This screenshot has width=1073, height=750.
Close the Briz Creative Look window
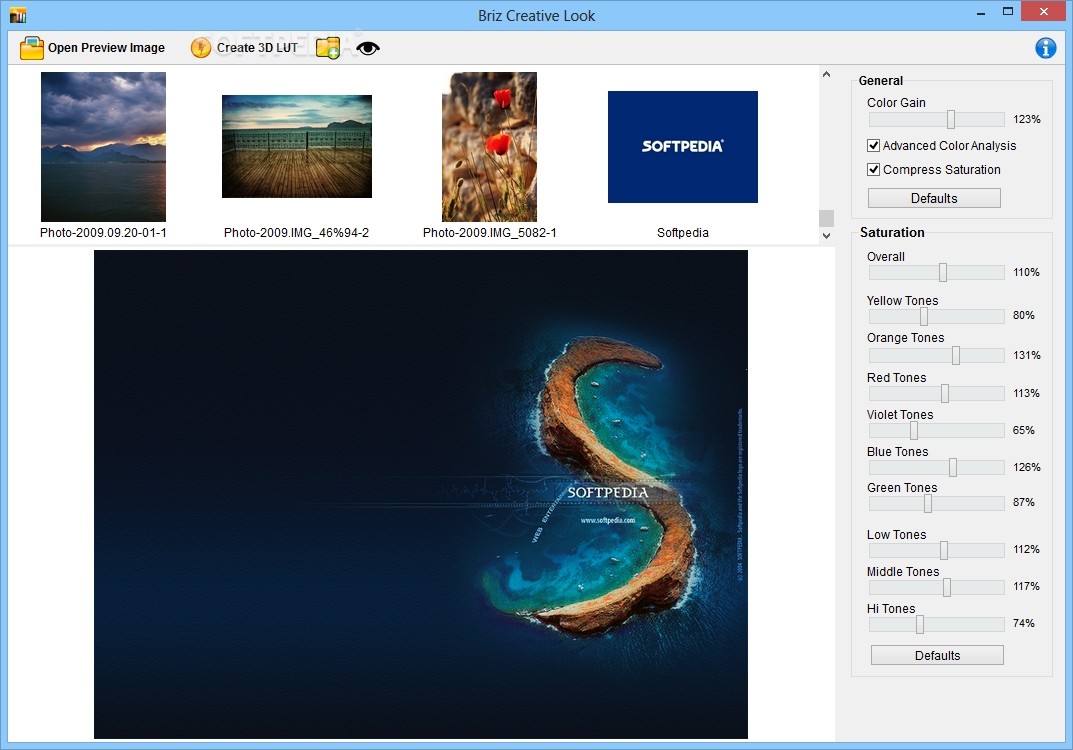(1044, 12)
